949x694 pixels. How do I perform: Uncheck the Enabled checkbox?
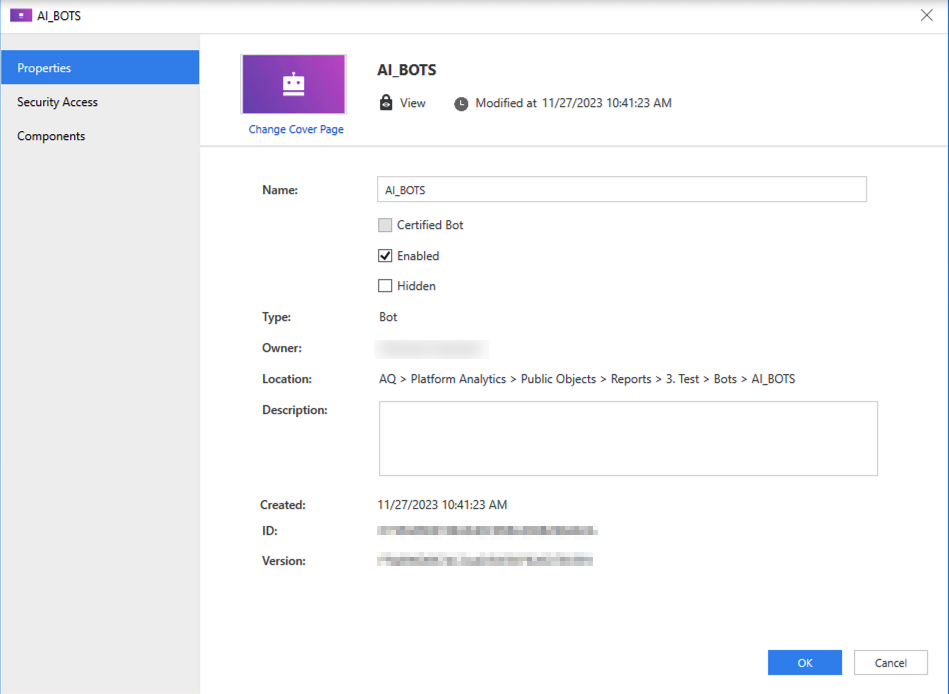pyautogui.click(x=385, y=256)
